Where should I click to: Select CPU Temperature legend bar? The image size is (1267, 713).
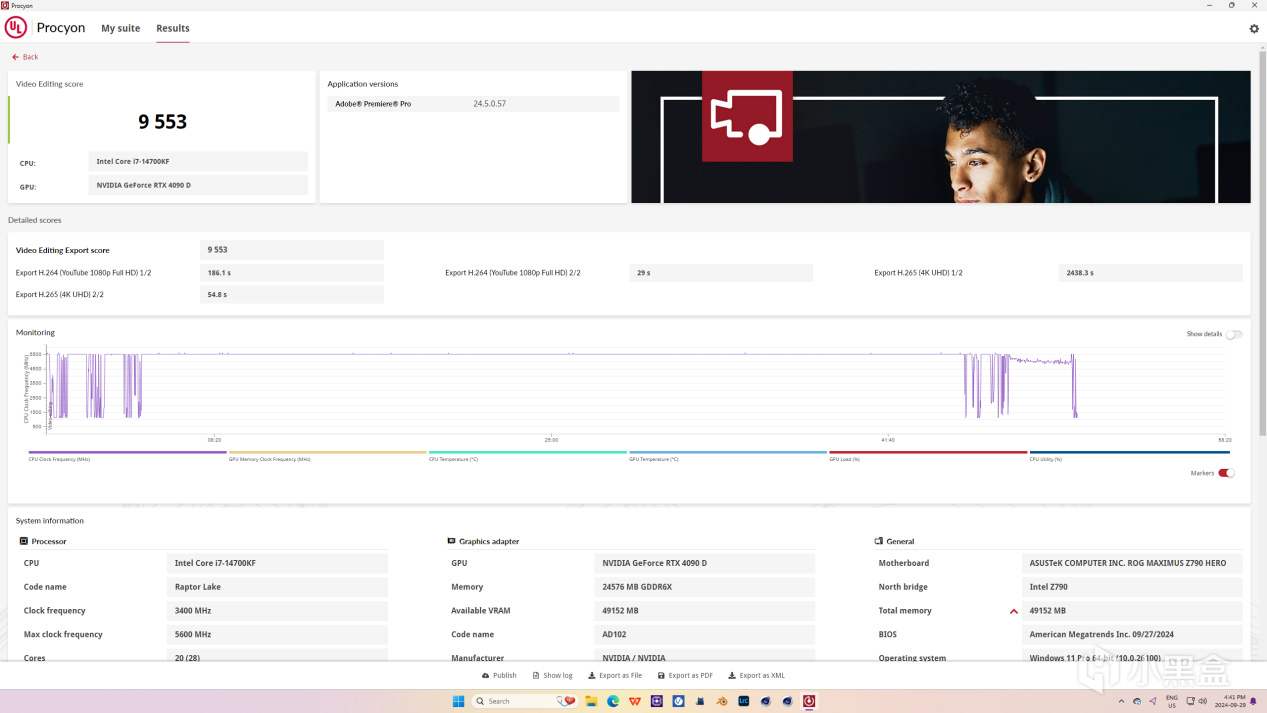click(x=528, y=452)
